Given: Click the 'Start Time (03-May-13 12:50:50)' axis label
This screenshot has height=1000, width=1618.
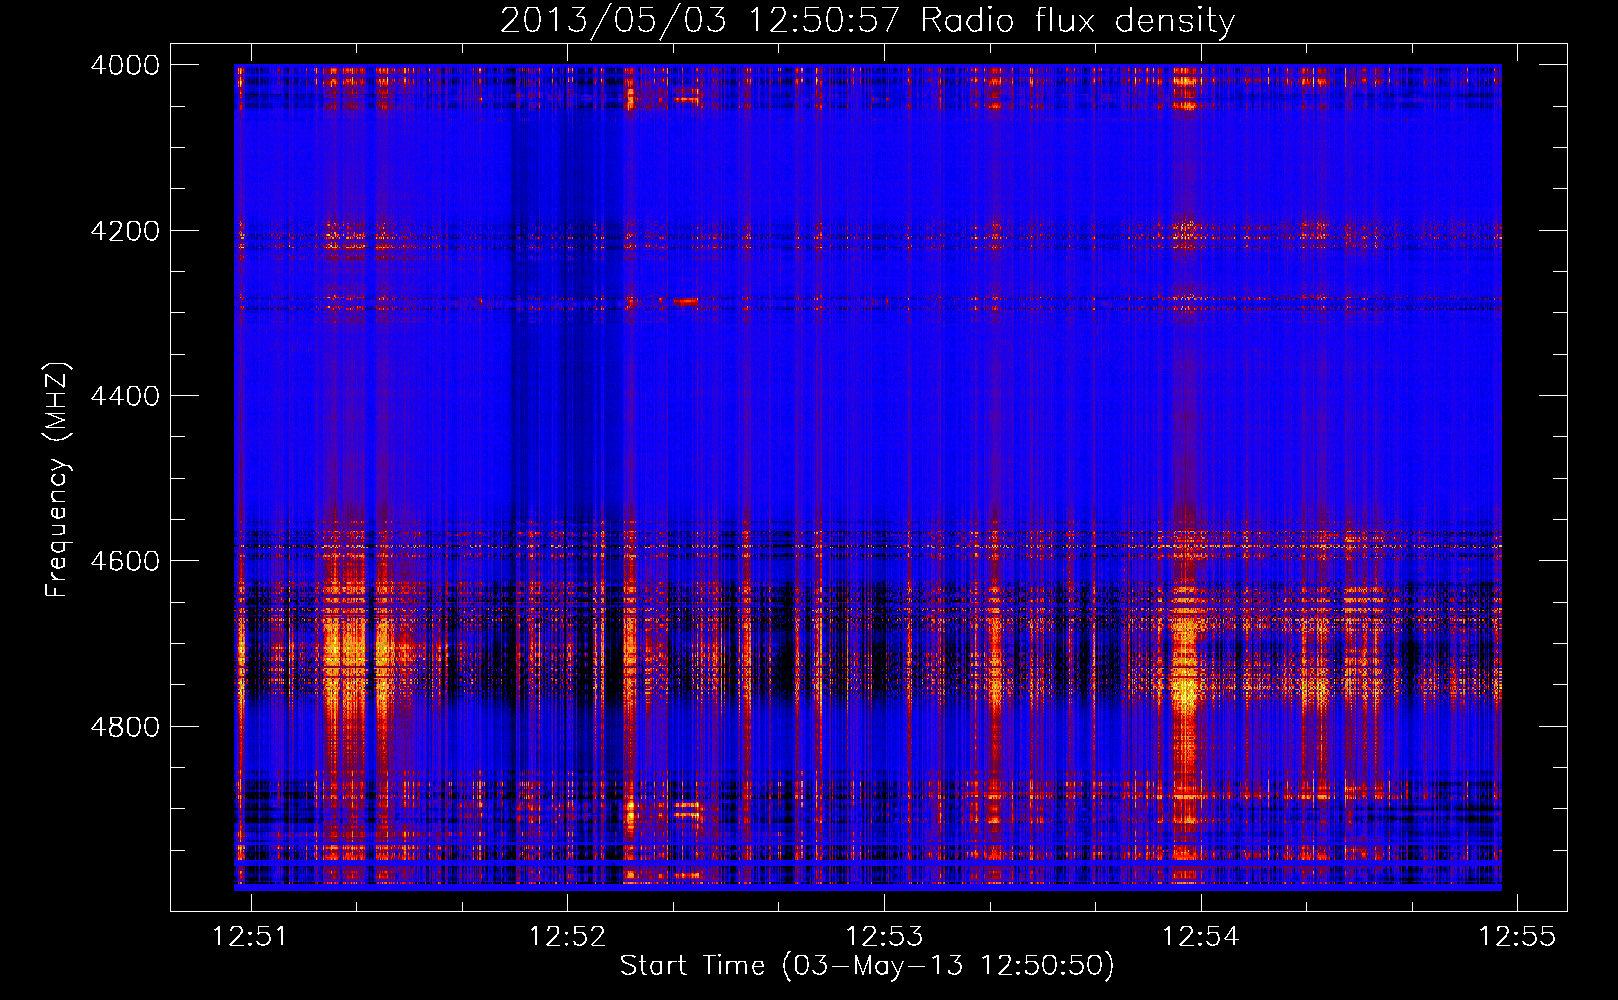Looking at the screenshot, I should [866, 966].
